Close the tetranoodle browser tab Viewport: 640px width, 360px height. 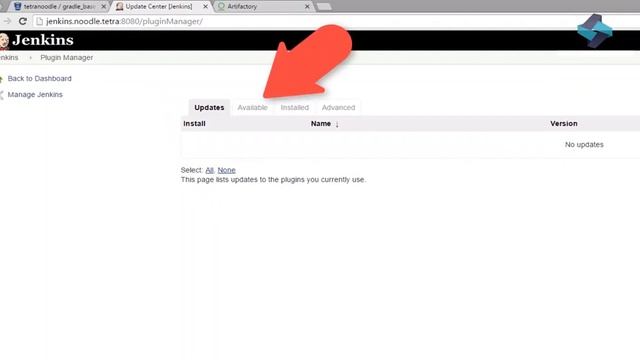(x=104, y=7)
